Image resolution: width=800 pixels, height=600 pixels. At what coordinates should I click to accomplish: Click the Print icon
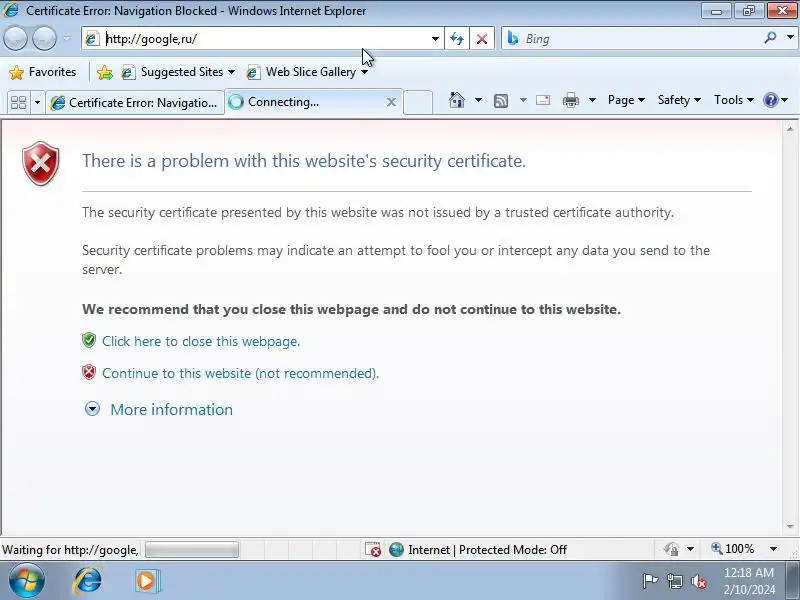570,100
